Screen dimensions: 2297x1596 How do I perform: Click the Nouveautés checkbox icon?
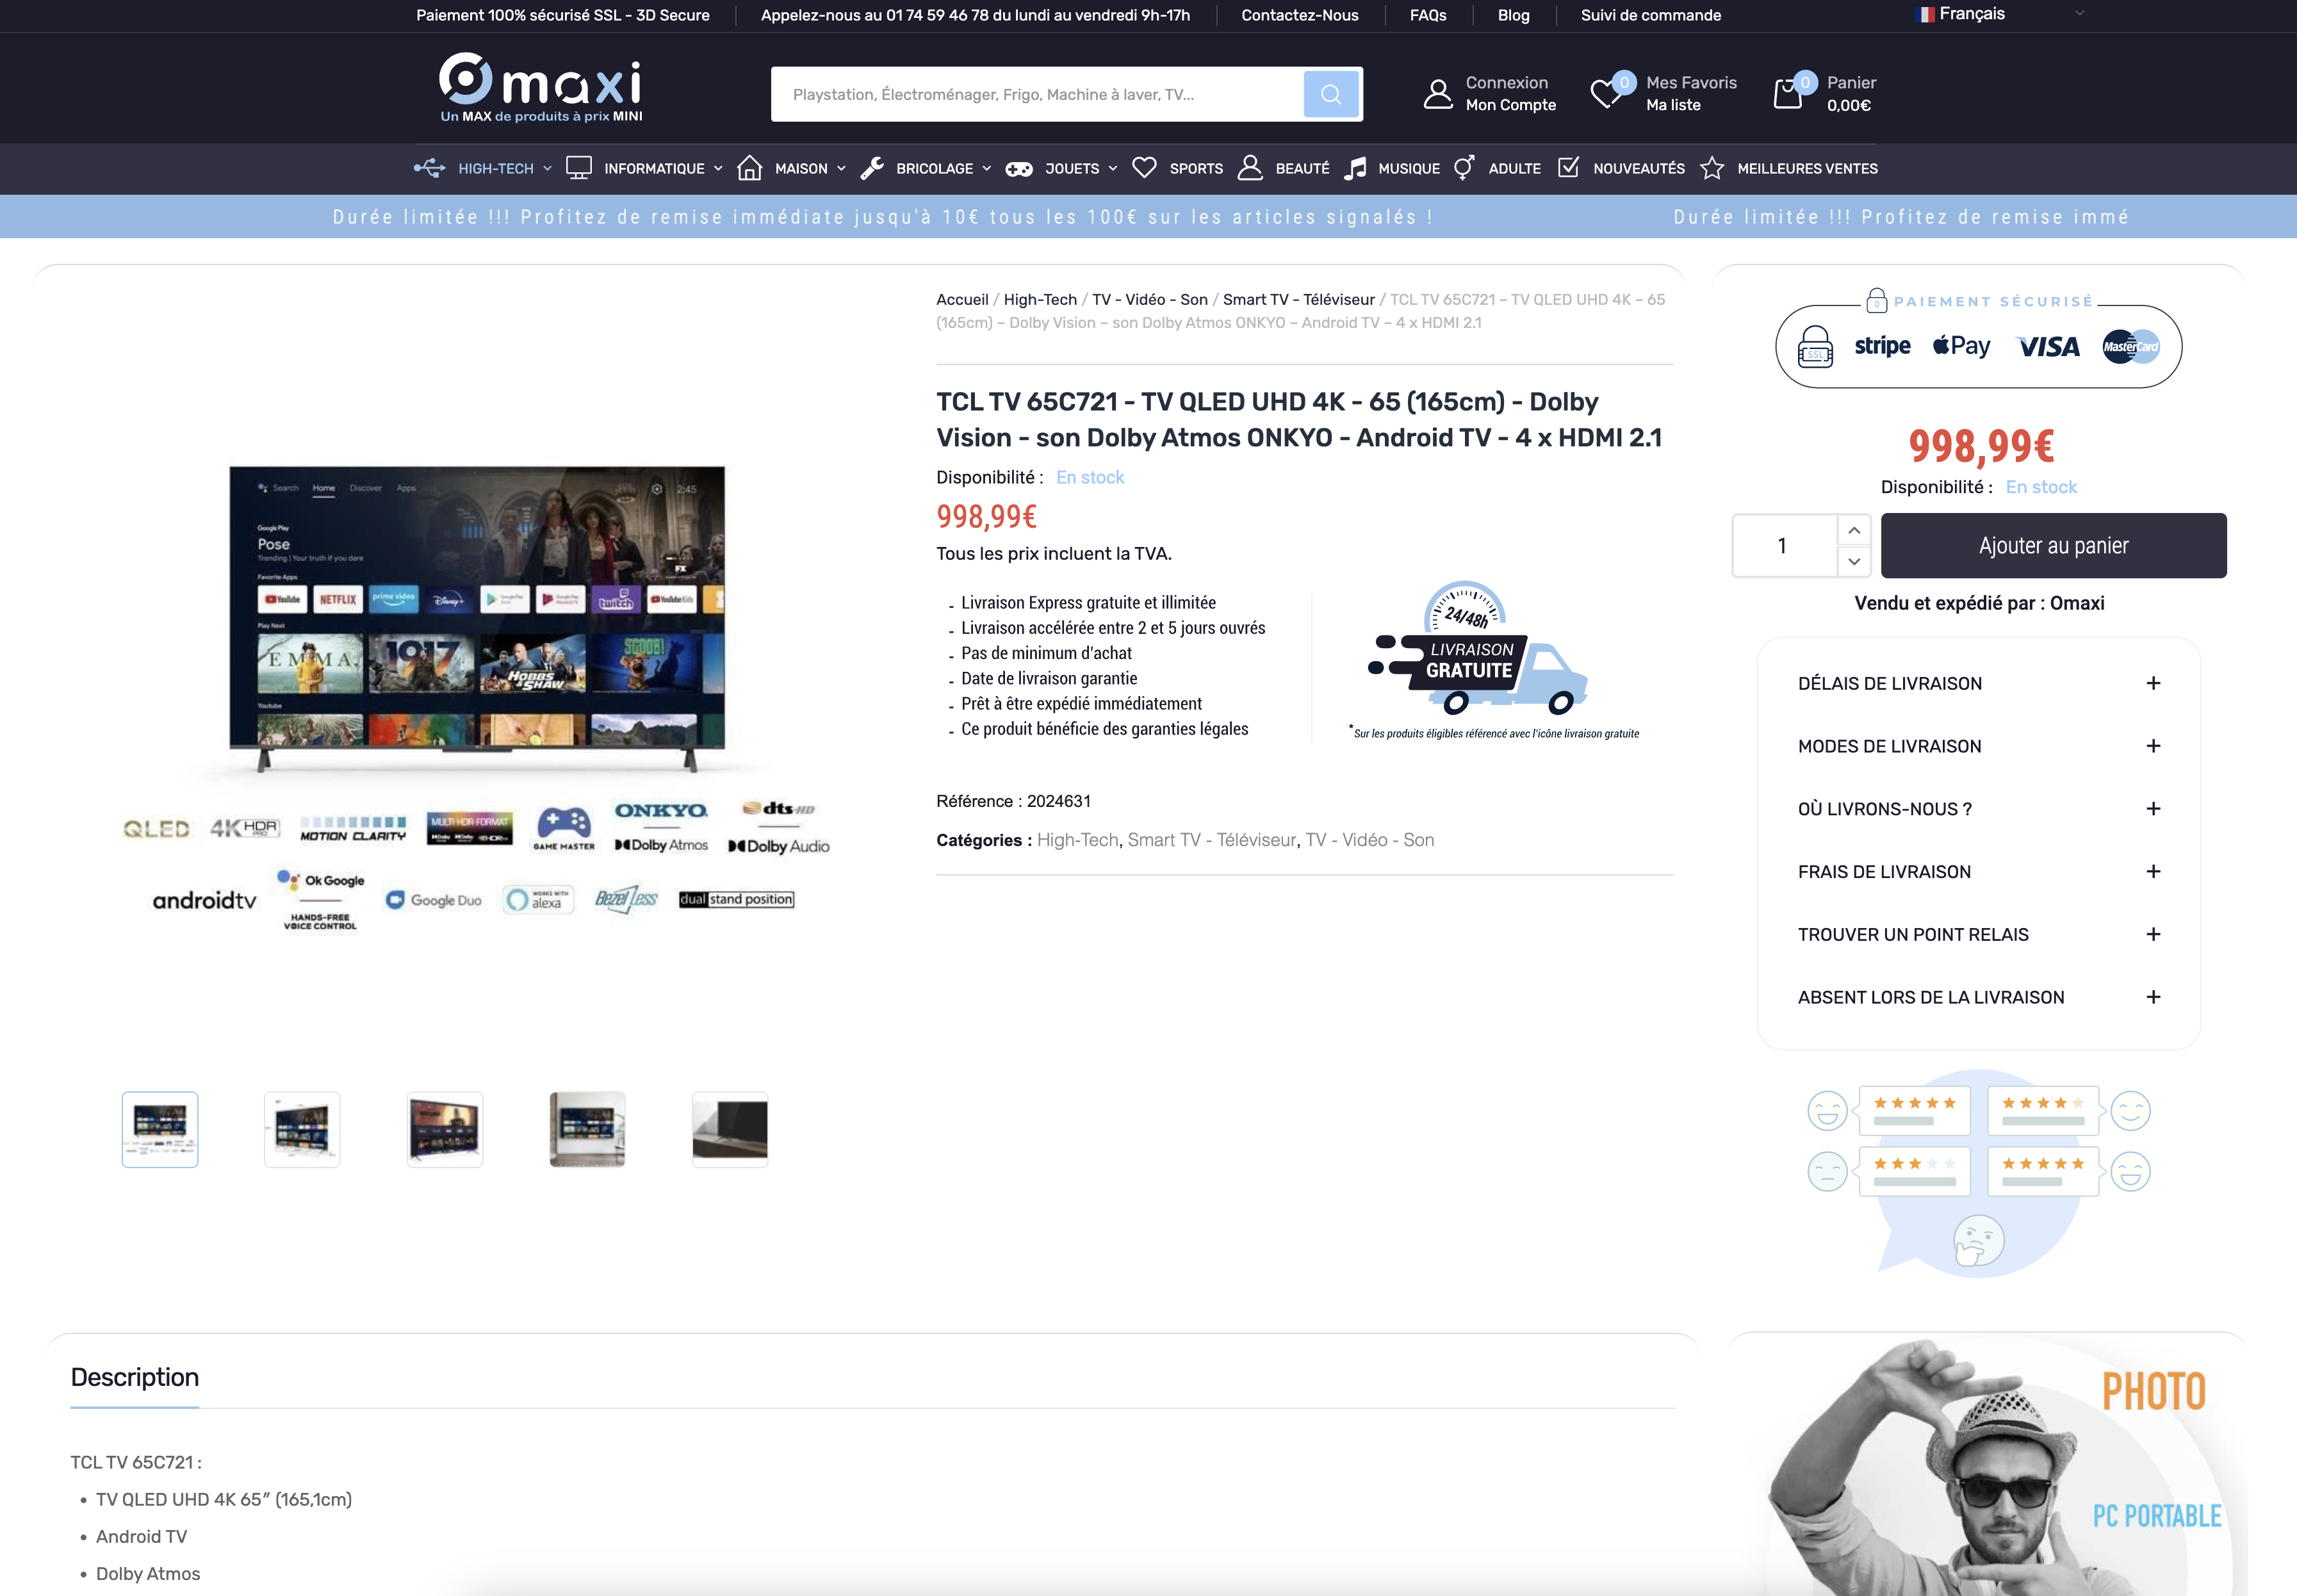[x=1569, y=167]
